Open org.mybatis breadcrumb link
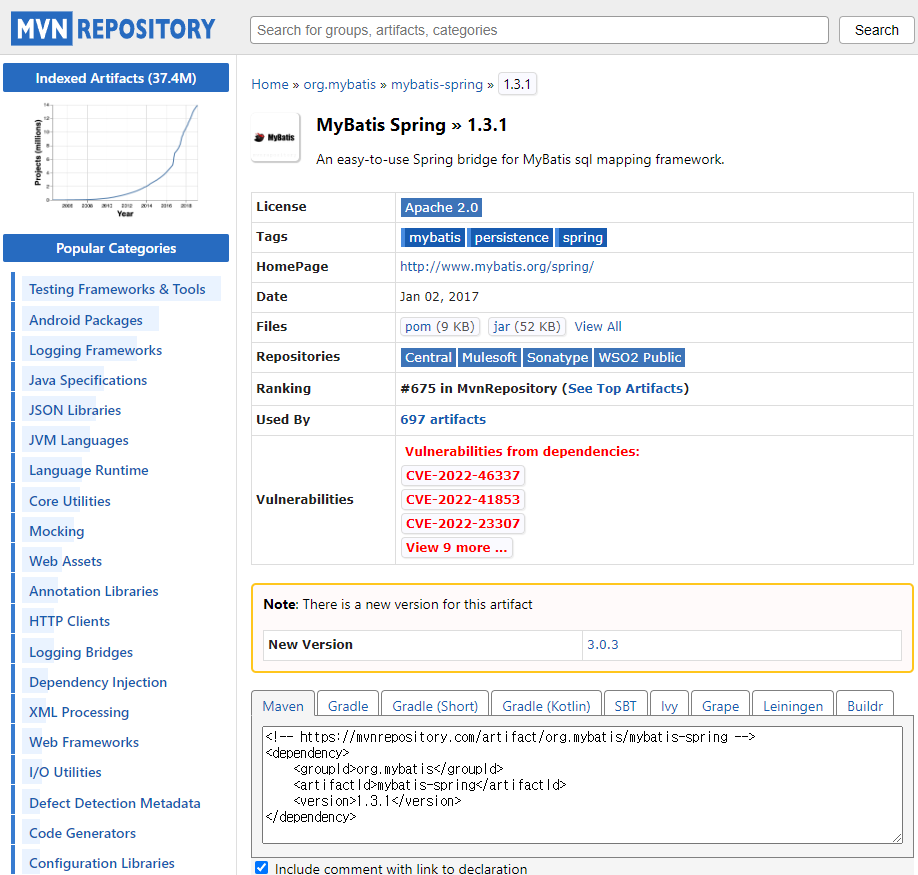Image resolution: width=918 pixels, height=875 pixels. [340, 84]
